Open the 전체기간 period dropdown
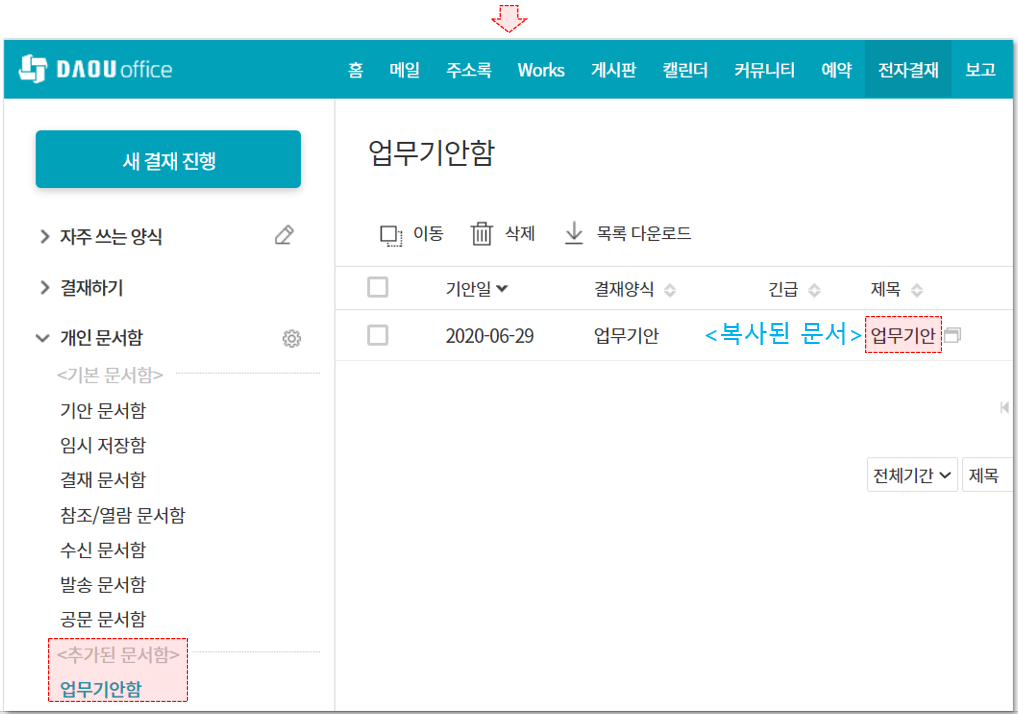Screen dimensions: 1018x714 (x=911, y=476)
